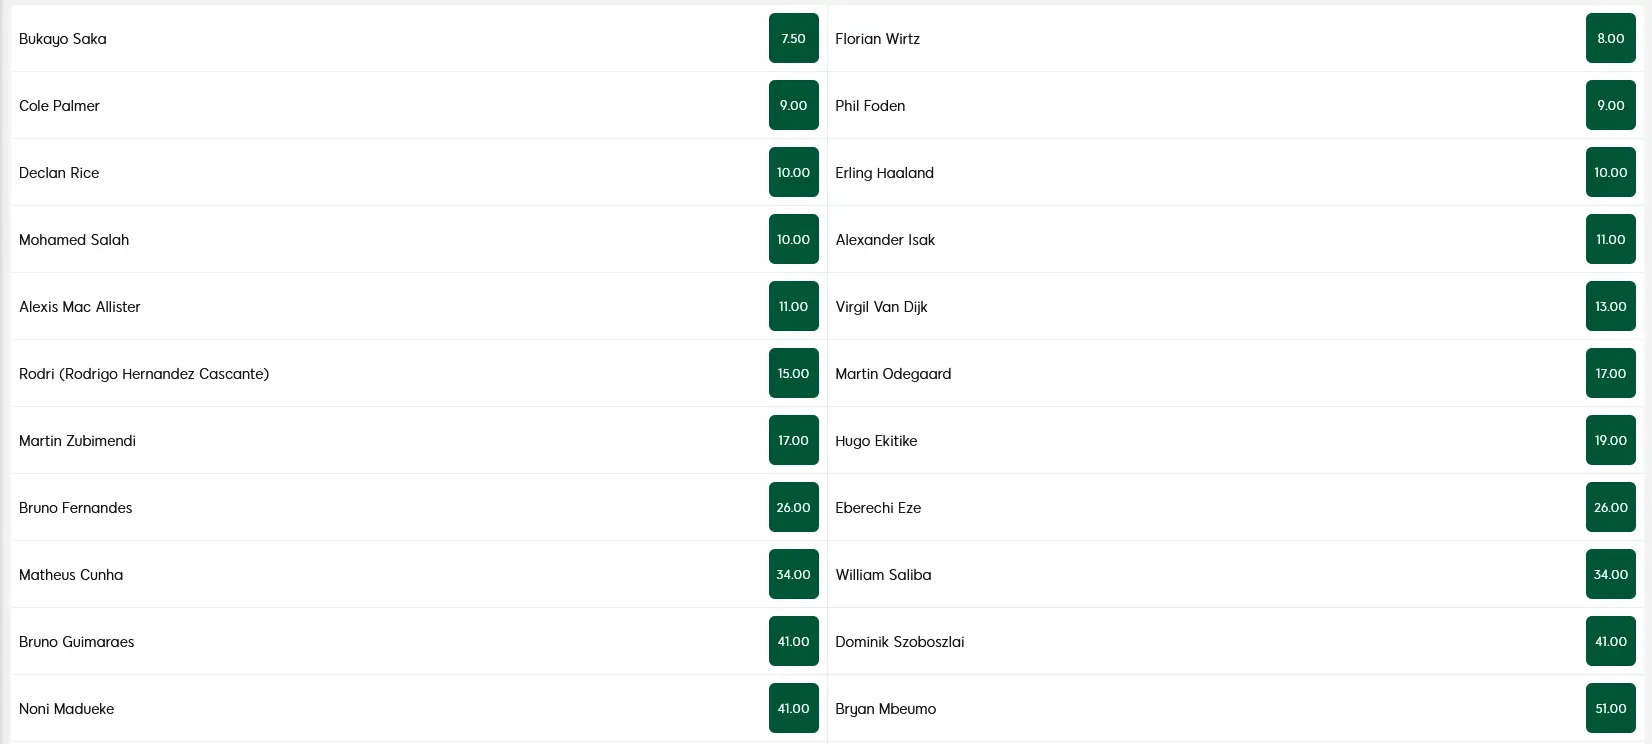Viewport: 1652px width, 744px height.
Task: Click Rodri's 15.00 odds button
Action: pyautogui.click(x=793, y=373)
